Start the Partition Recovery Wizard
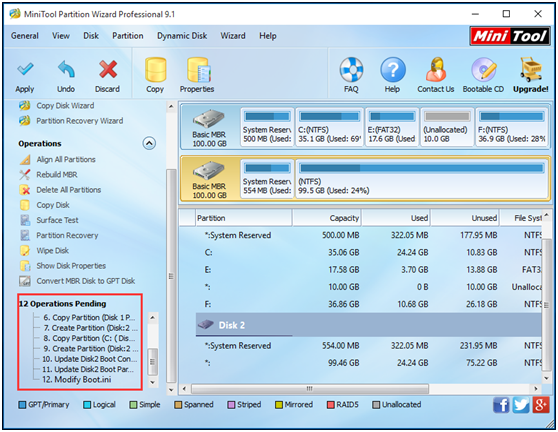The height and width of the screenshot is (432, 558). click(x=71, y=121)
